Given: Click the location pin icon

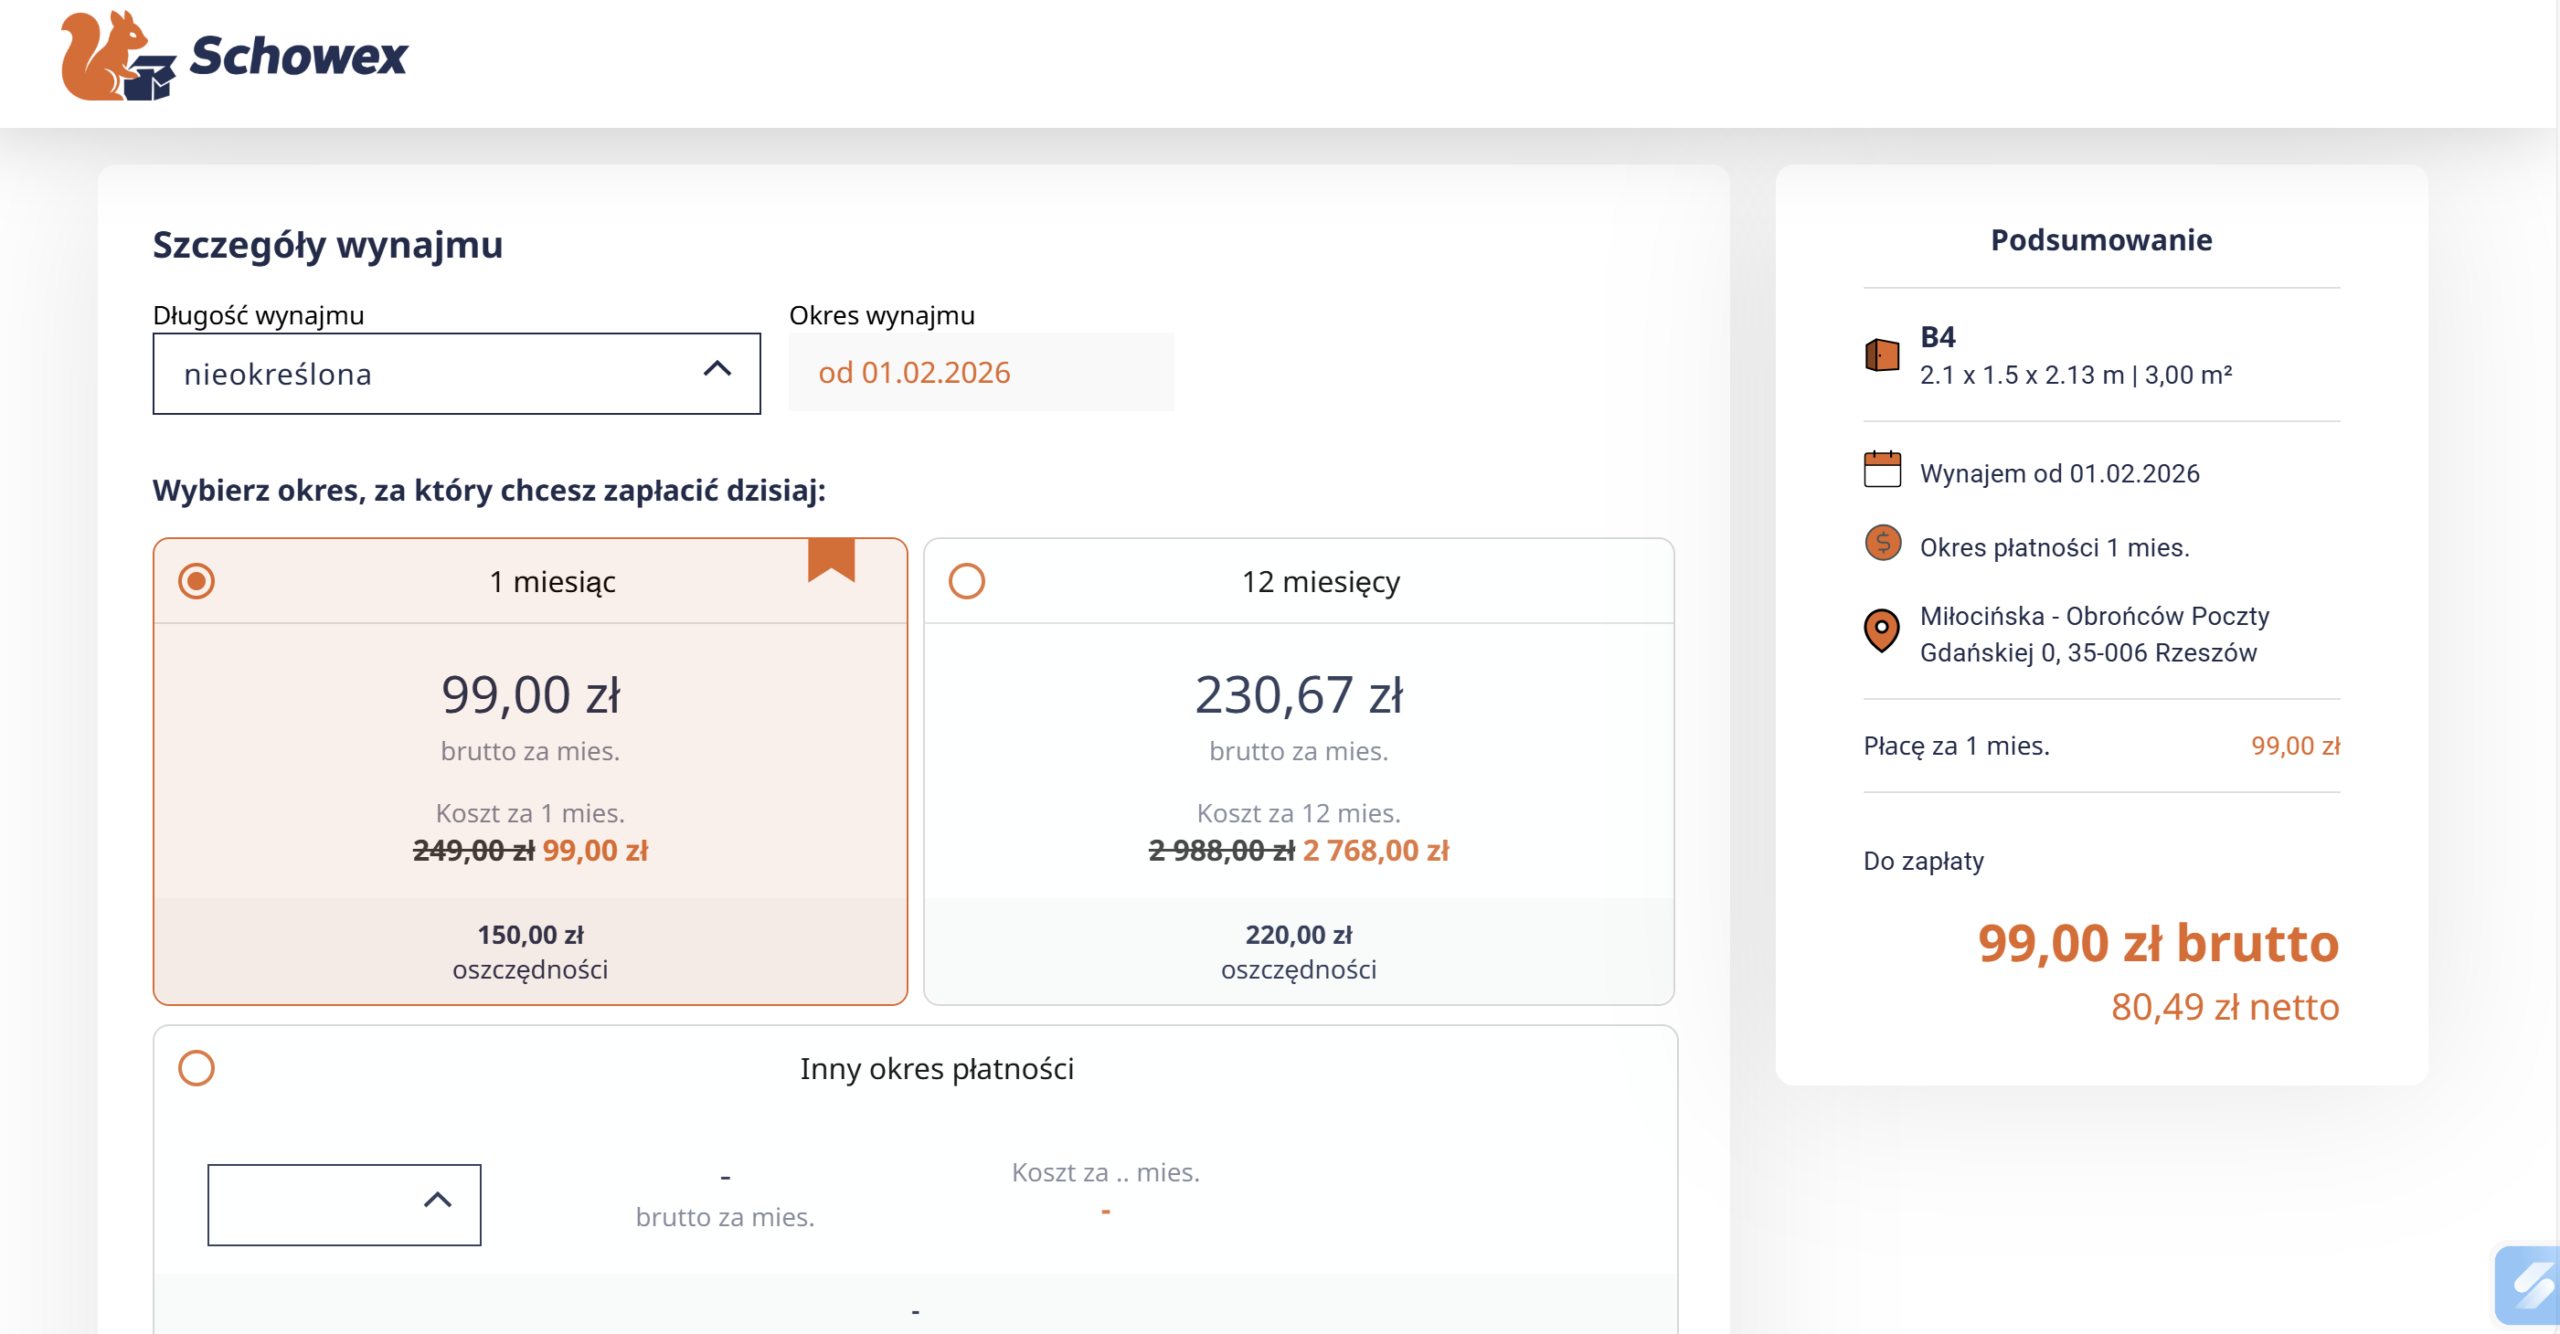Looking at the screenshot, I should click(x=1882, y=631).
